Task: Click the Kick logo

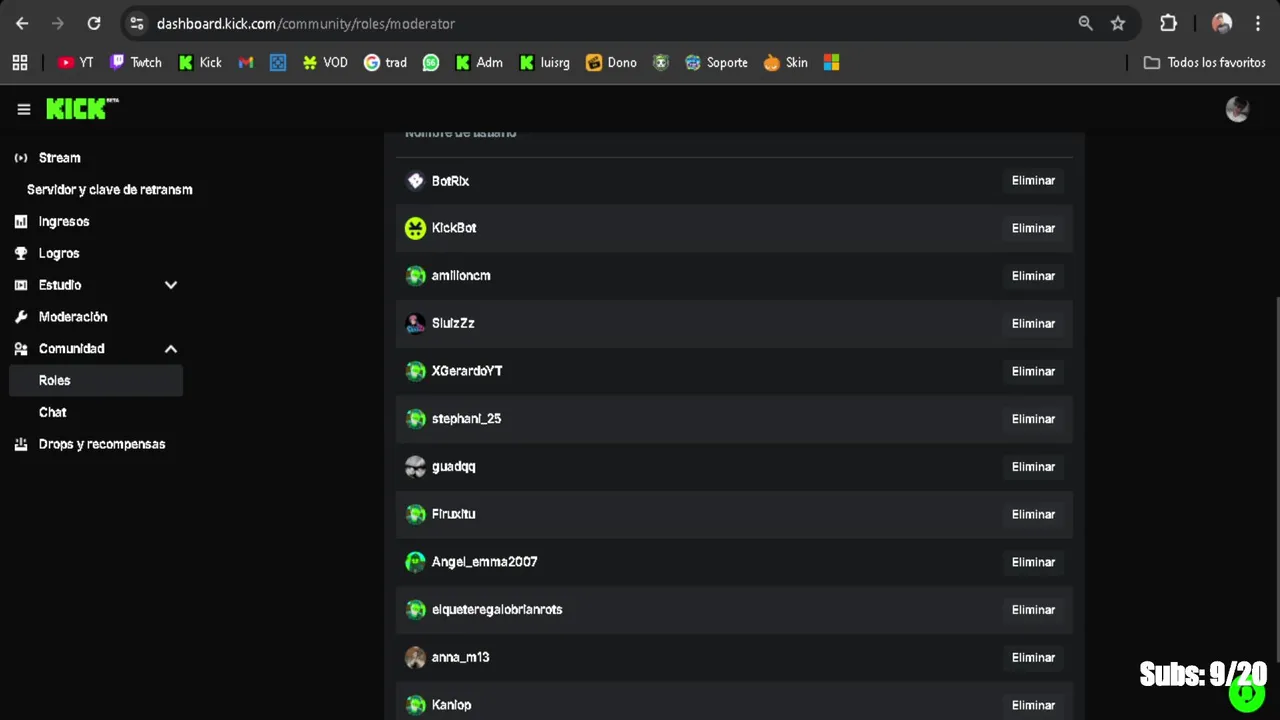Action: tap(82, 109)
